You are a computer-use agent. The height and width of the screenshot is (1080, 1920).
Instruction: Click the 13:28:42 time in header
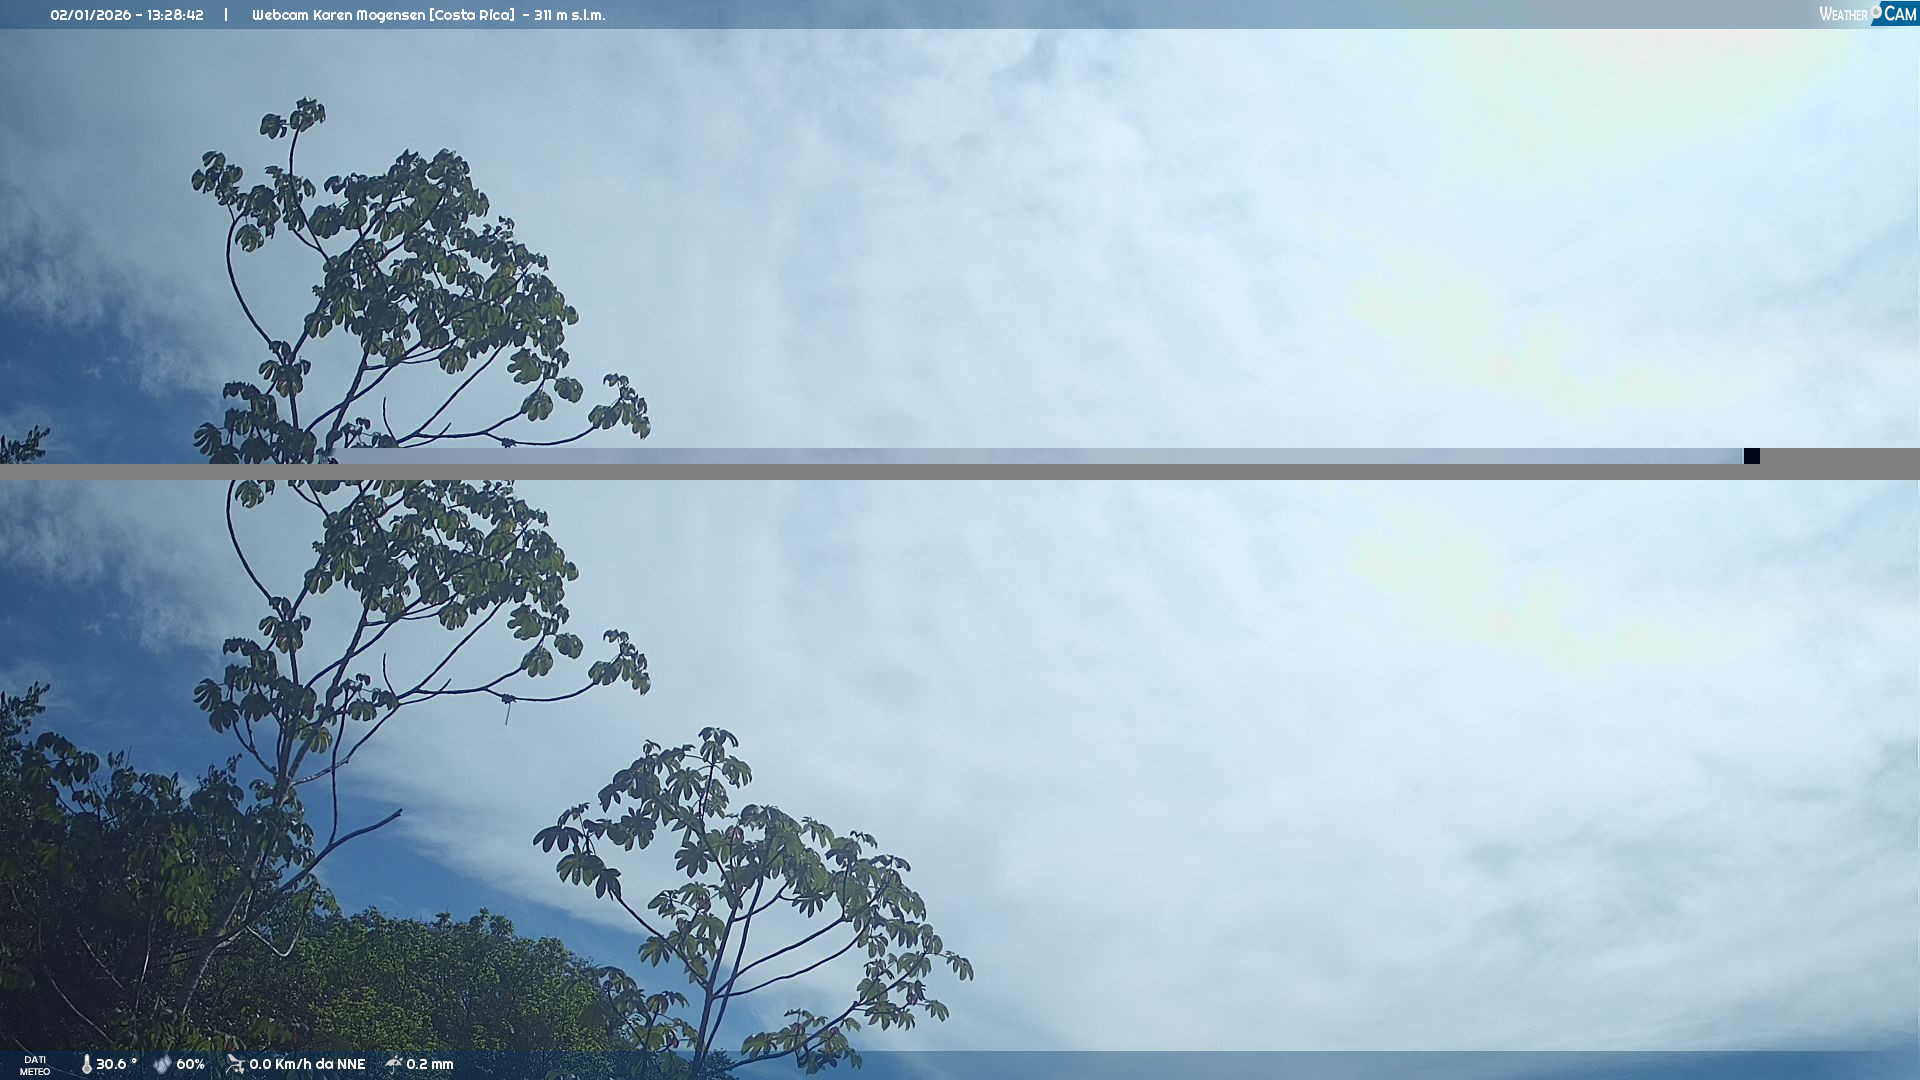pyautogui.click(x=175, y=15)
